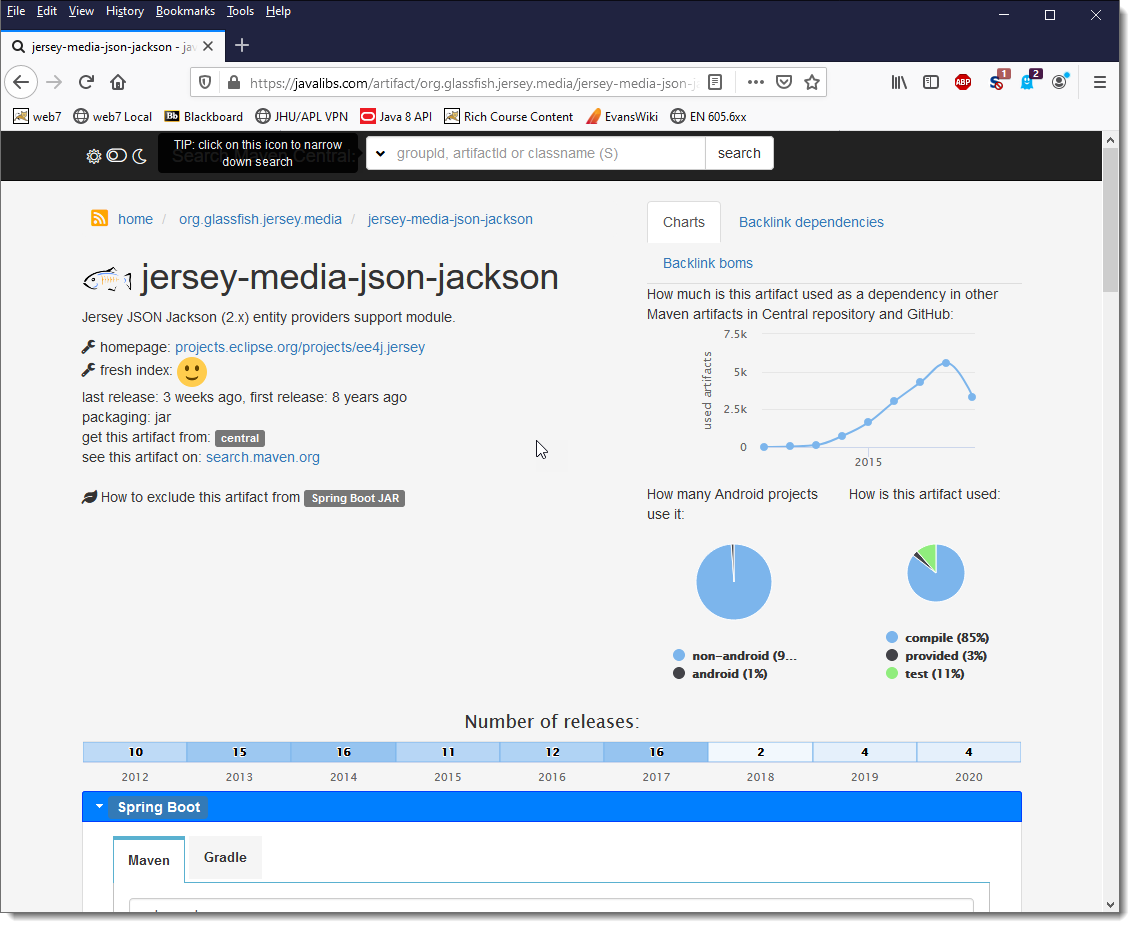This screenshot has height=928, width=1135.
Task: Collapse the Spring Boot section
Action: tap(99, 806)
